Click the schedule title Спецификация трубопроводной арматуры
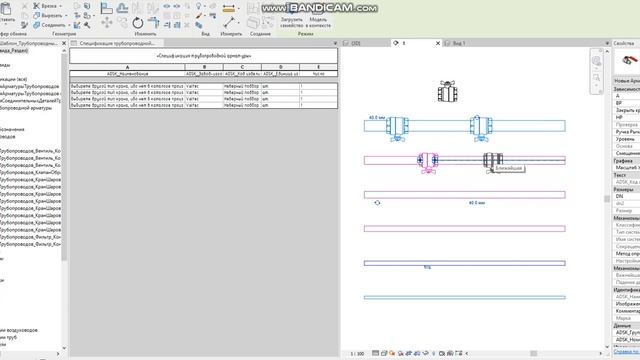Screen dimensions: 640x360 (204, 56)
